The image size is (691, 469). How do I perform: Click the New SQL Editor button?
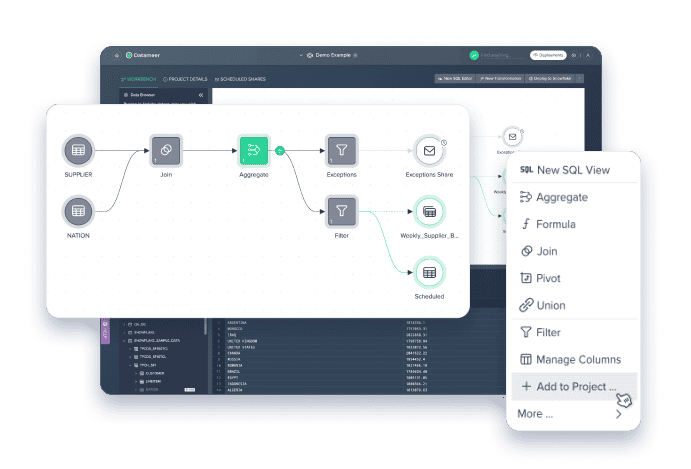455,78
